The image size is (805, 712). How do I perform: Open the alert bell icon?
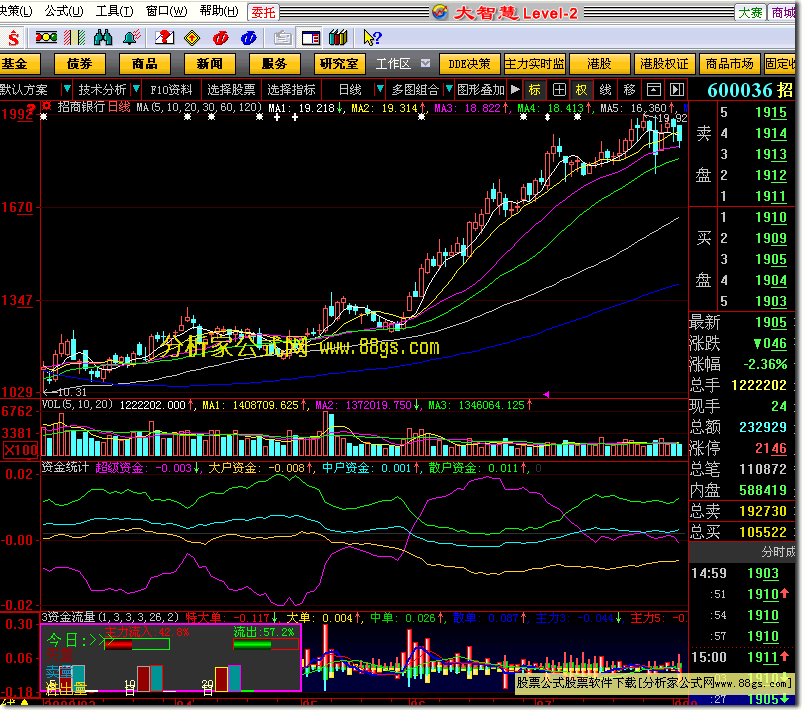pos(132,37)
